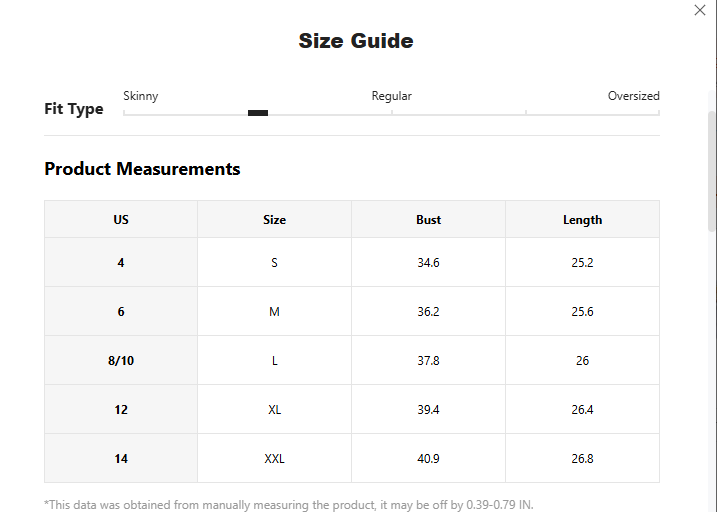Close the Size Guide dialog
The height and width of the screenshot is (512, 717).
(x=700, y=10)
